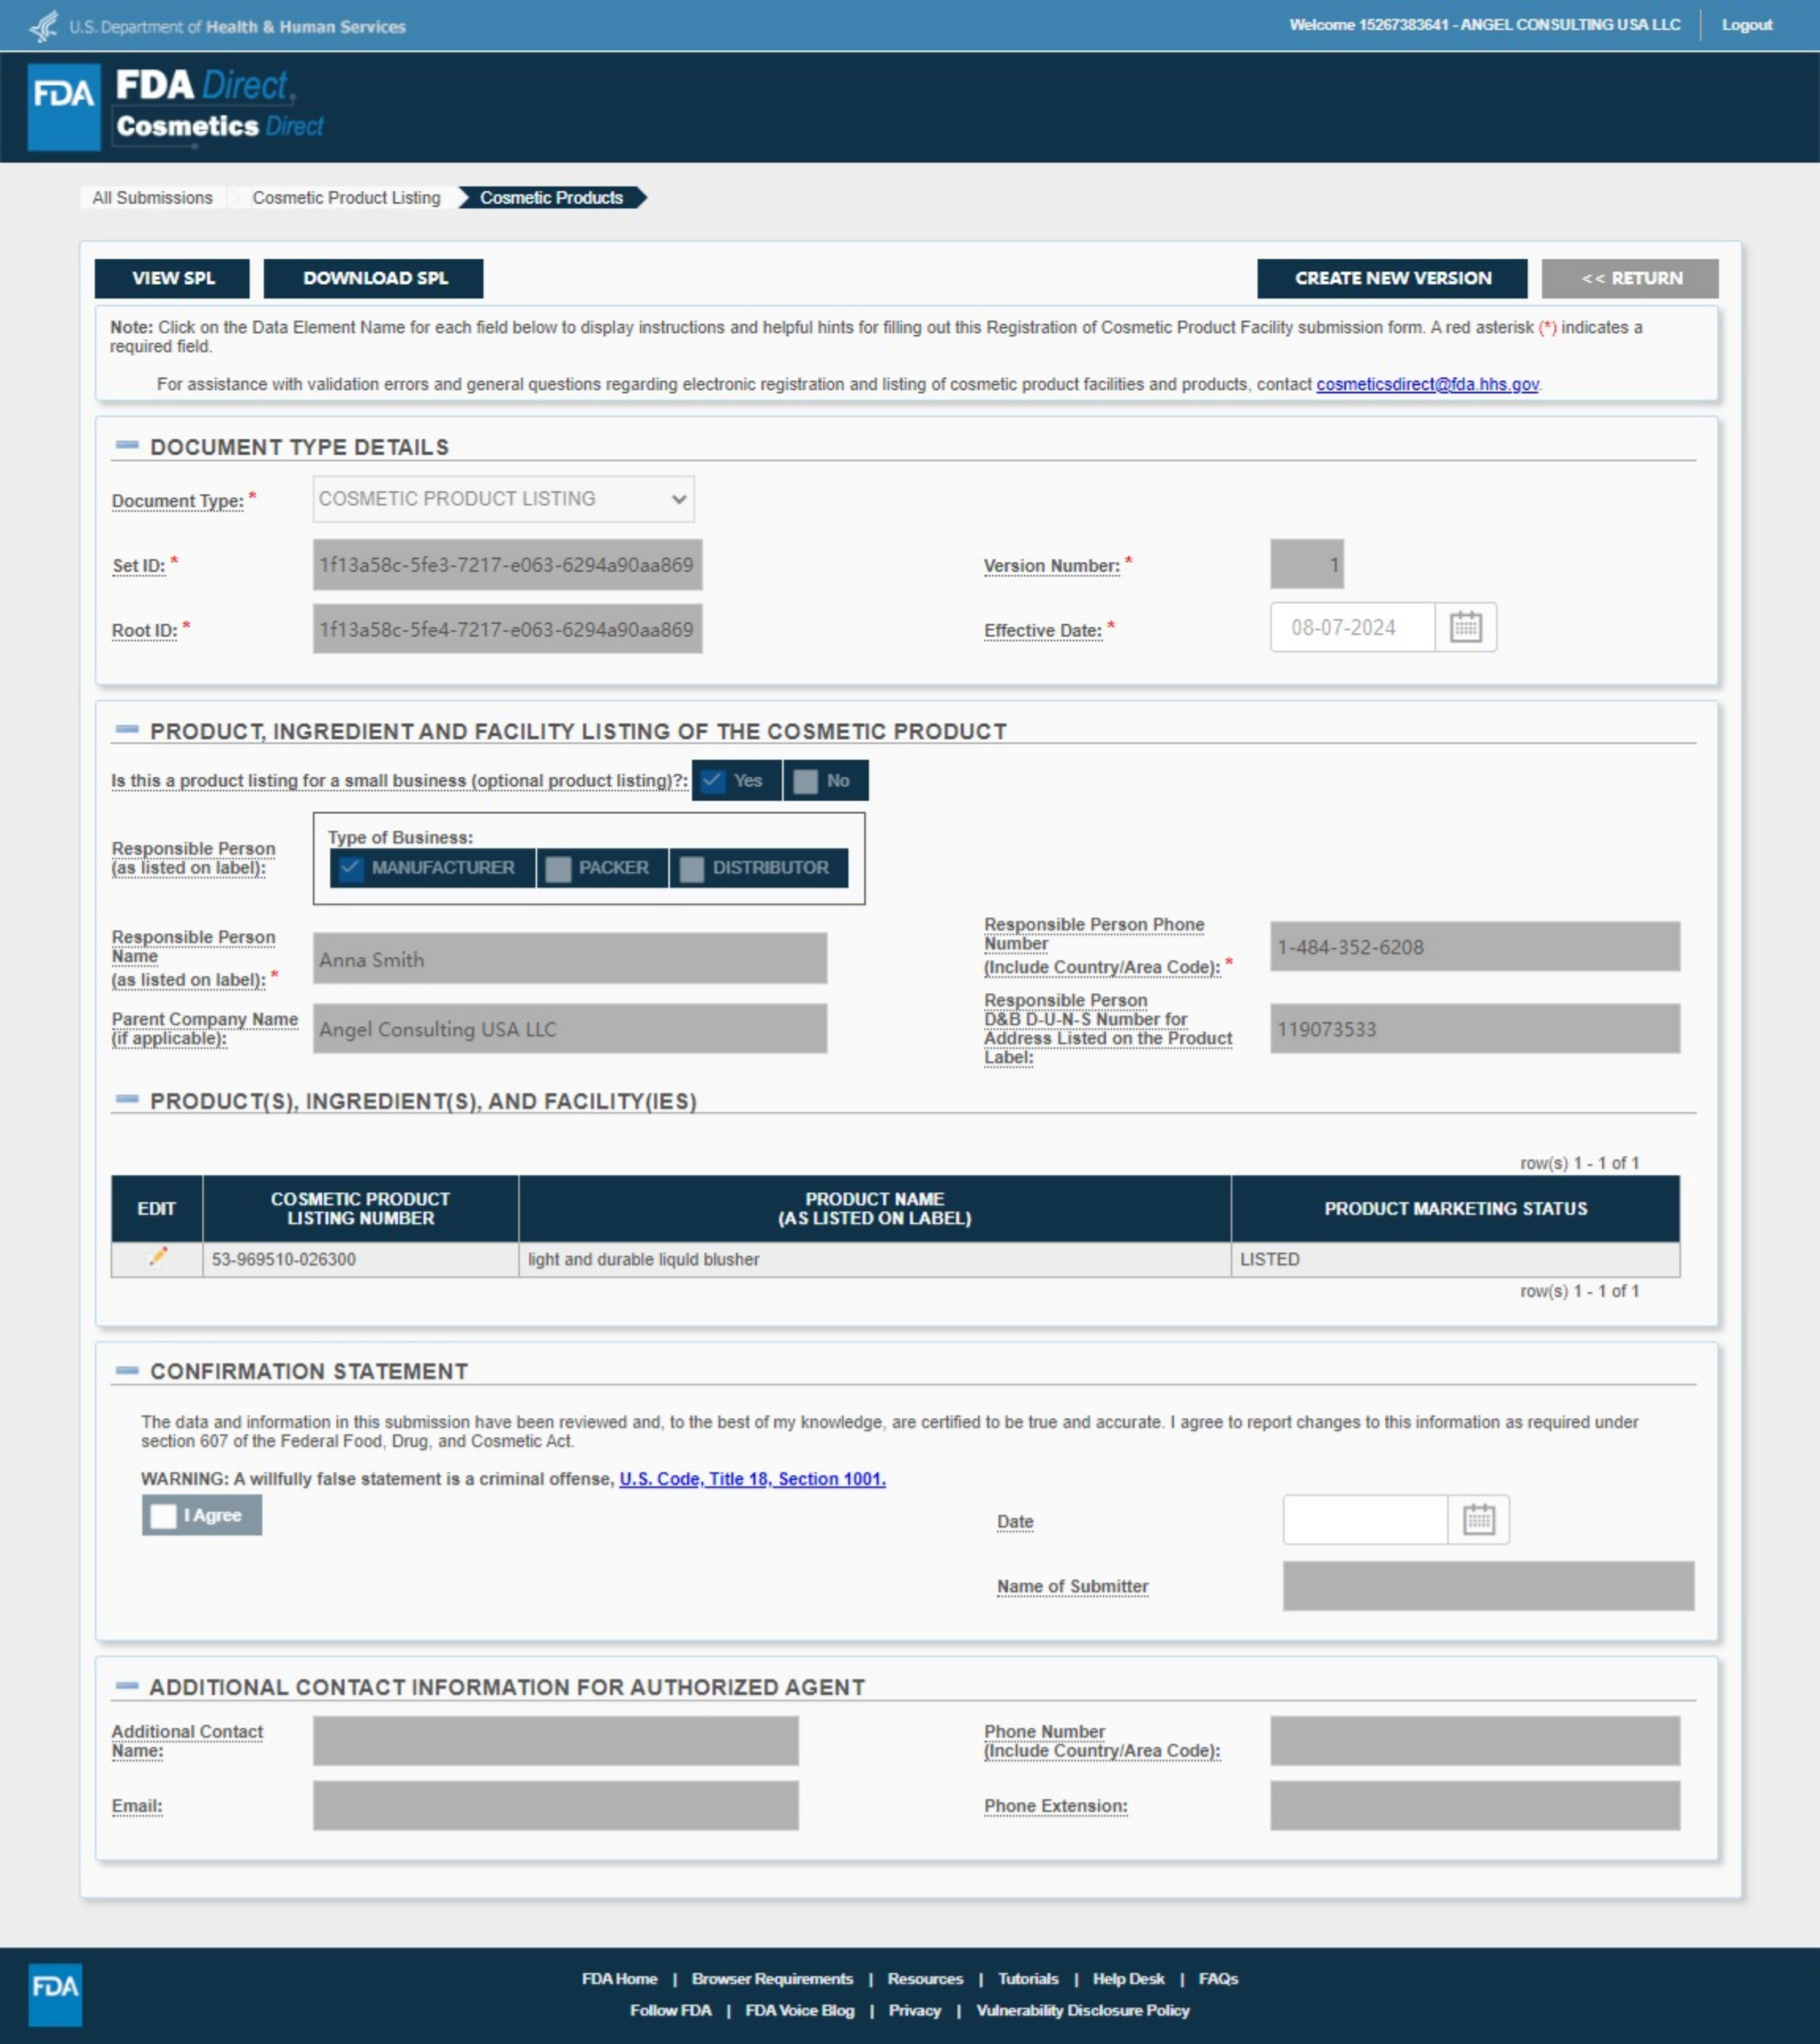Open the confirmation Date calendar picker
1820x2044 pixels.
tap(1478, 1520)
